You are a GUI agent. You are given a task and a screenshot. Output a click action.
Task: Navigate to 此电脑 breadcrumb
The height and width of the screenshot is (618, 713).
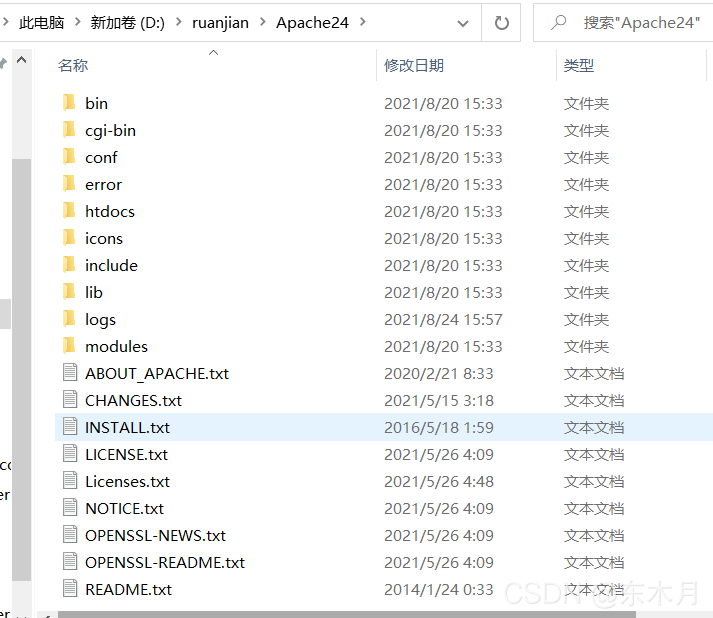click(x=41, y=22)
